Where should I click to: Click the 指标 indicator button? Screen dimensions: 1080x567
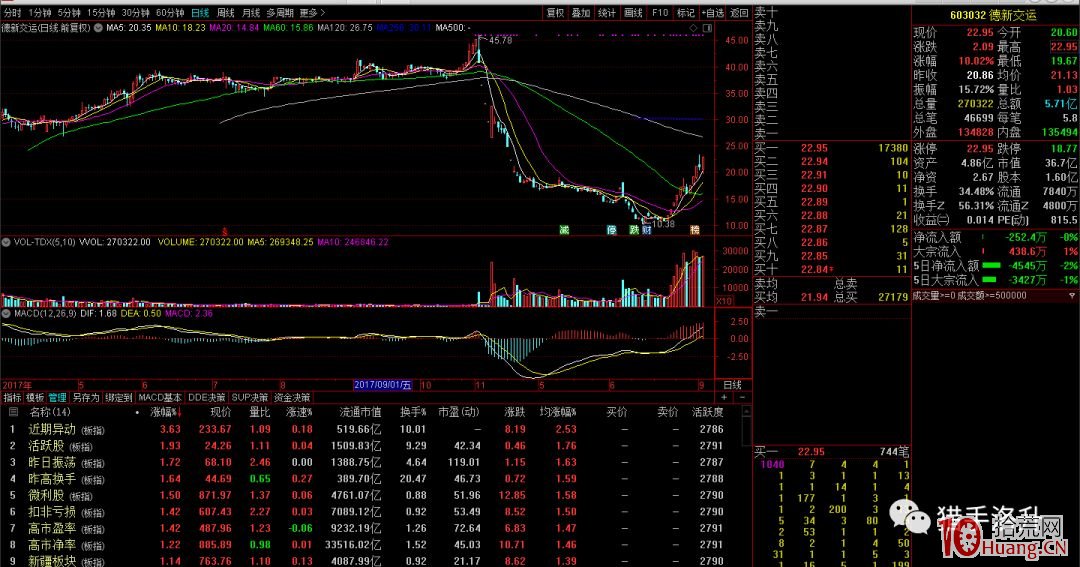[12, 398]
